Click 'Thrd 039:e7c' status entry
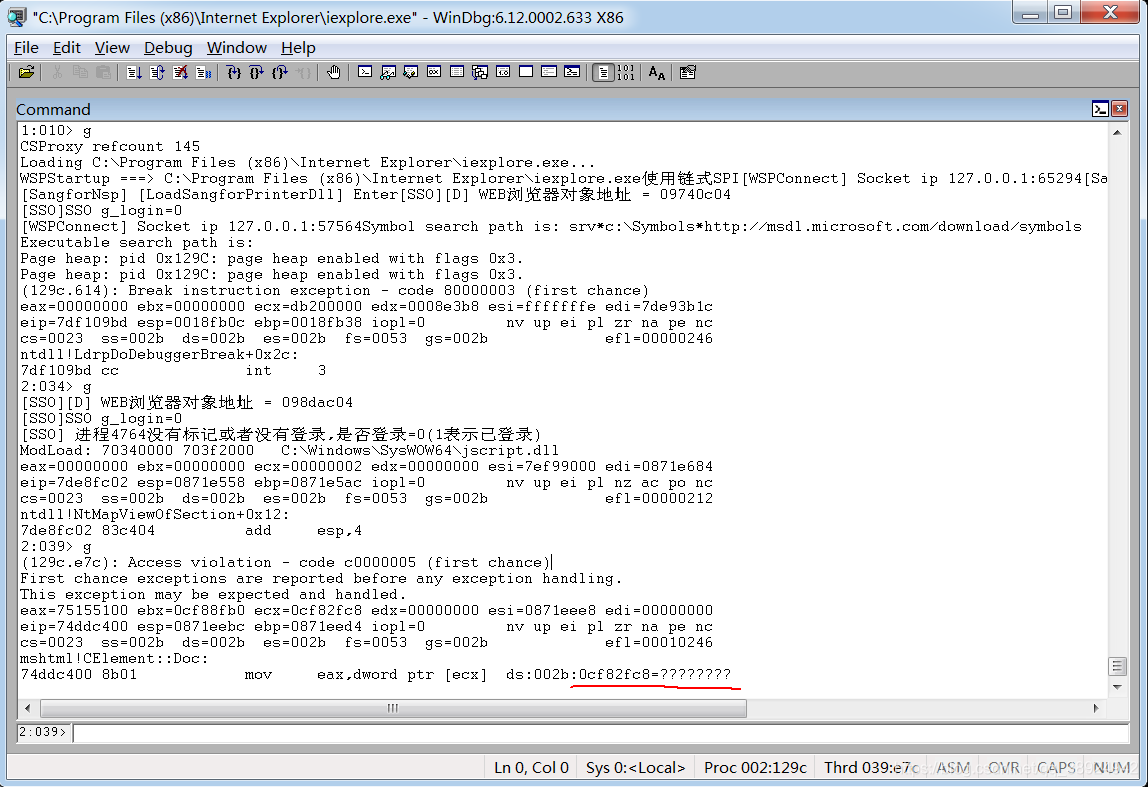This screenshot has height=787, width=1148. click(871, 767)
